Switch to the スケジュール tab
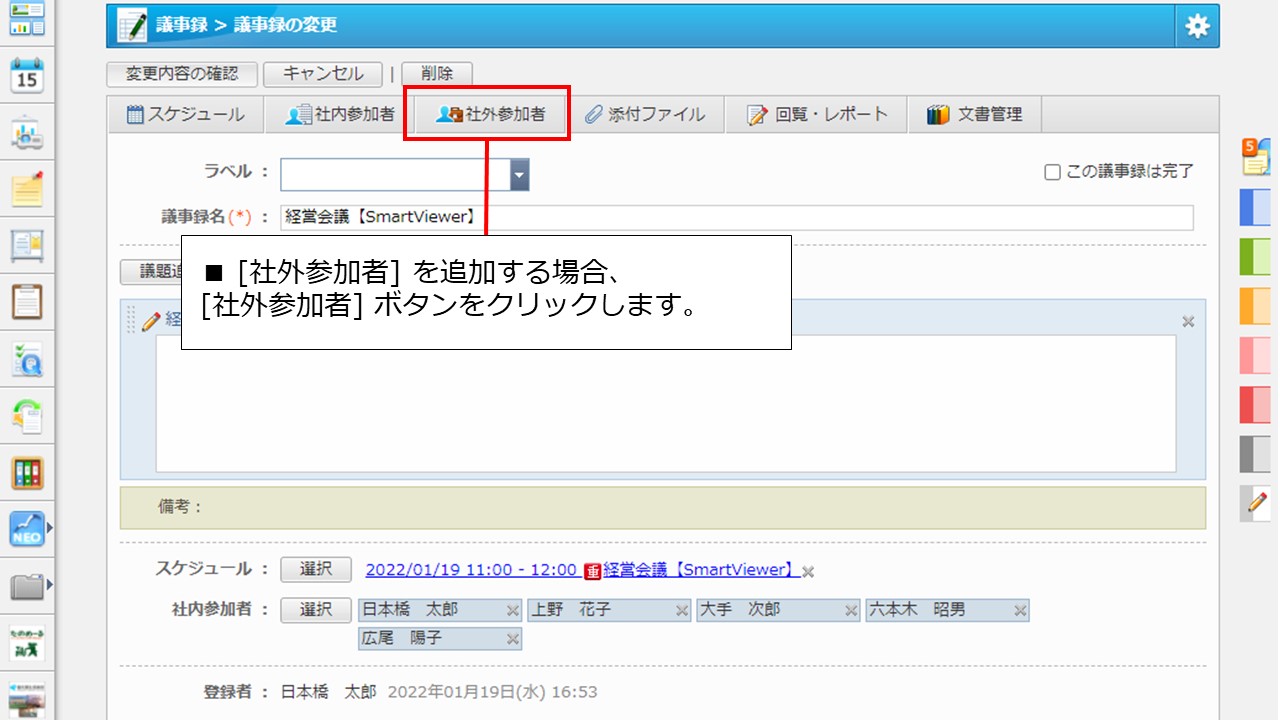Viewport: 1280px width, 720px height. click(x=185, y=114)
